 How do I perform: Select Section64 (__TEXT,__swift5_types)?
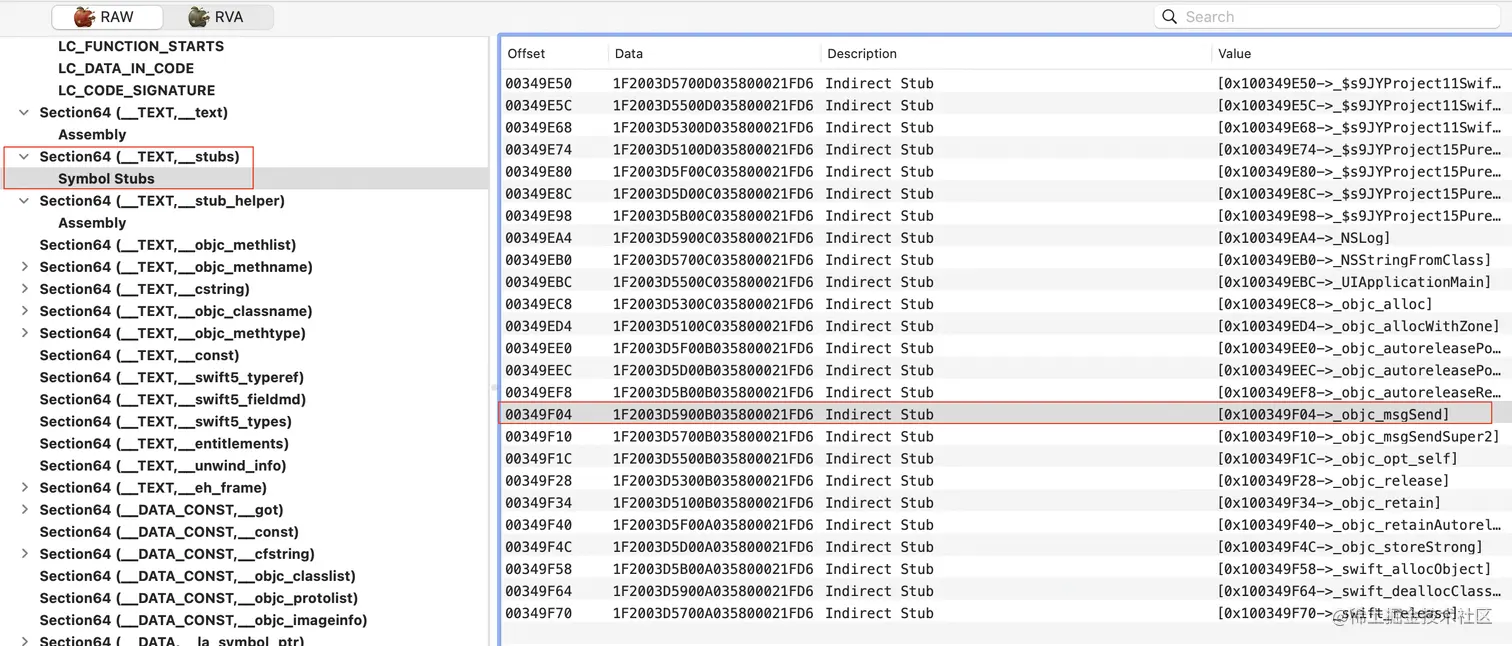tap(166, 421)
